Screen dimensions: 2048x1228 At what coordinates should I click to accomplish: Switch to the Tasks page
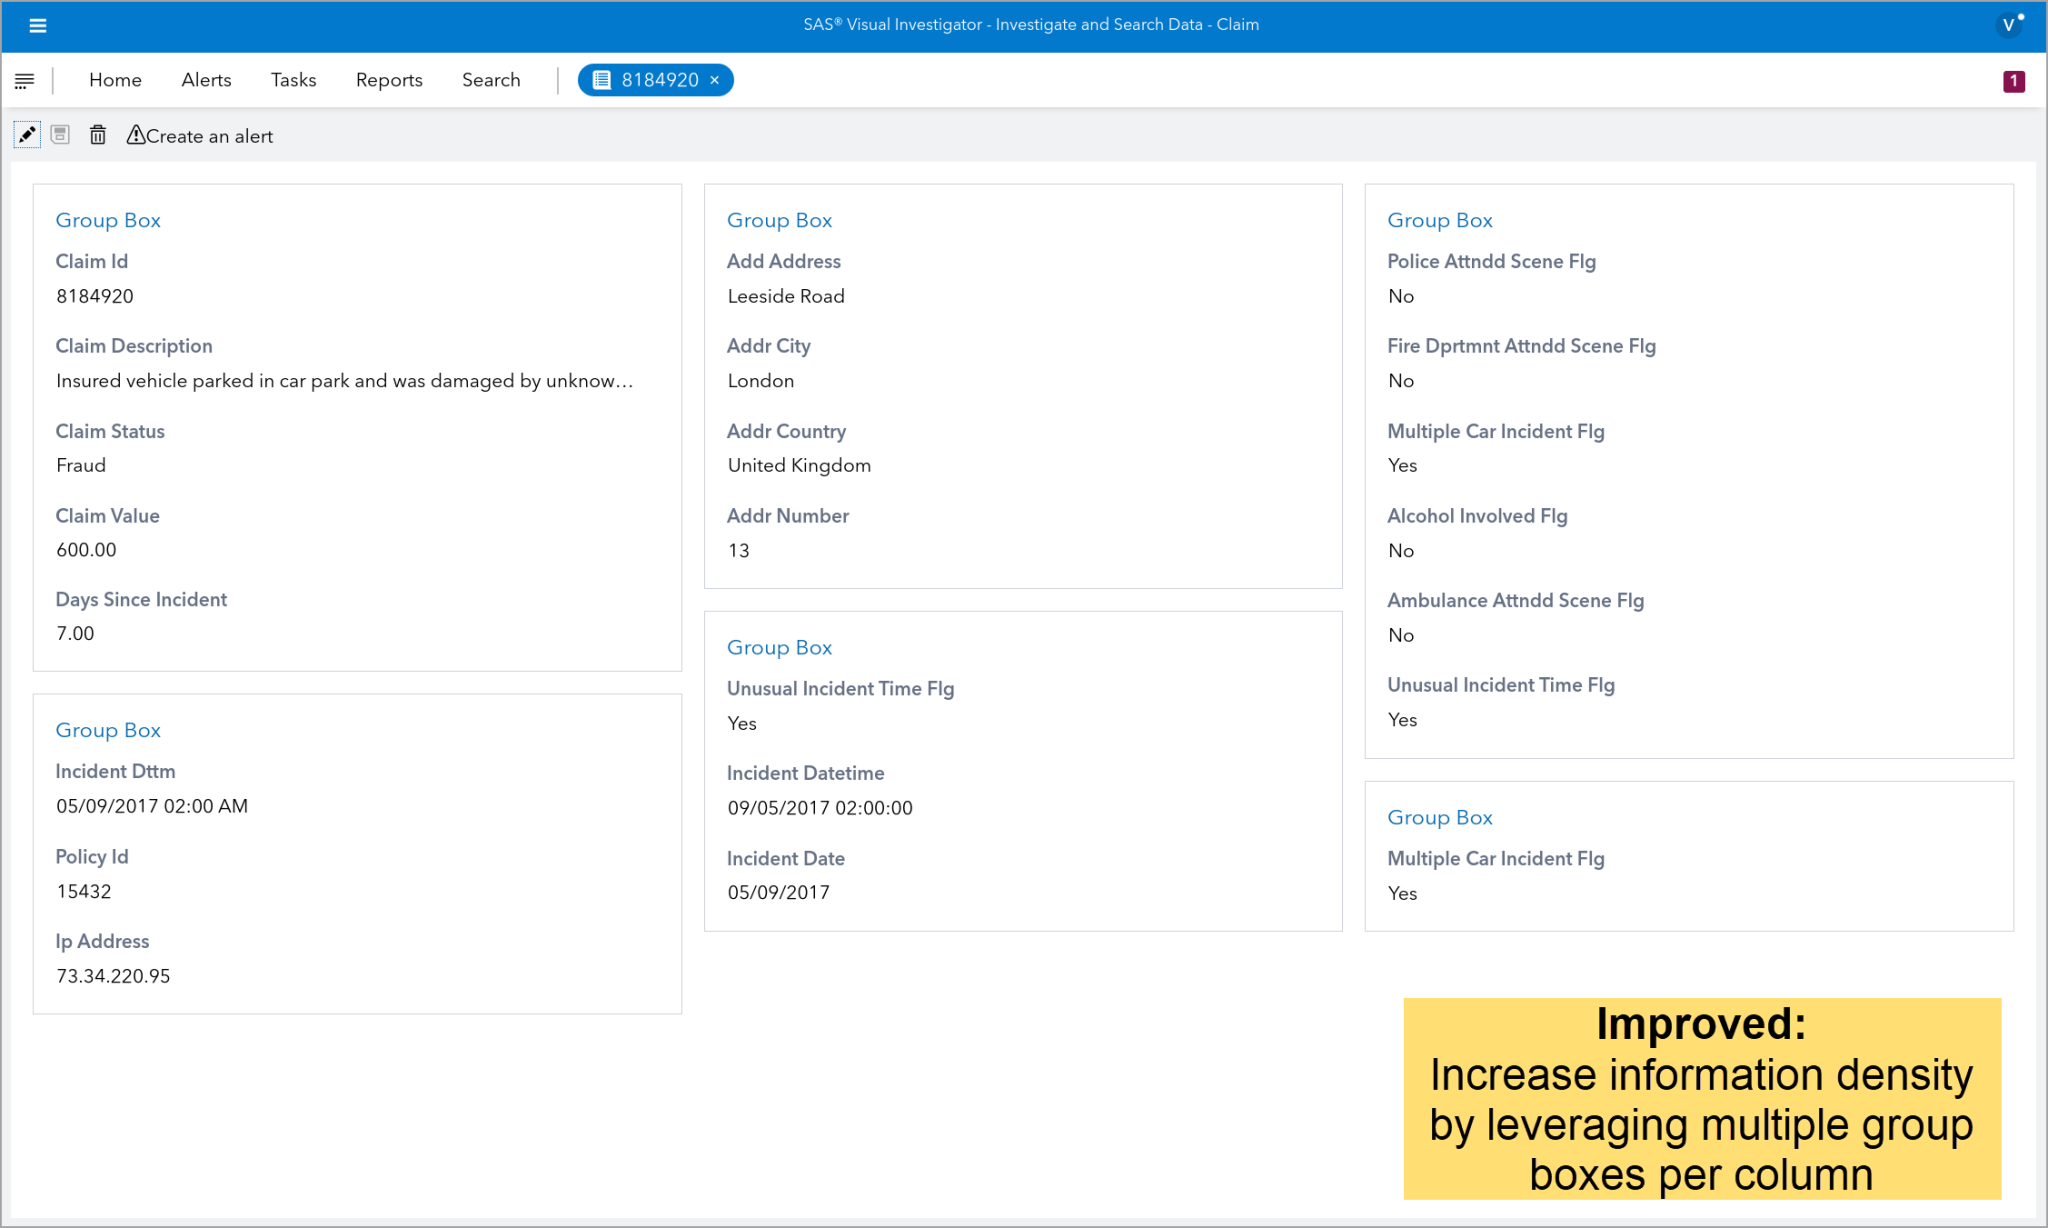pos(293,80)
